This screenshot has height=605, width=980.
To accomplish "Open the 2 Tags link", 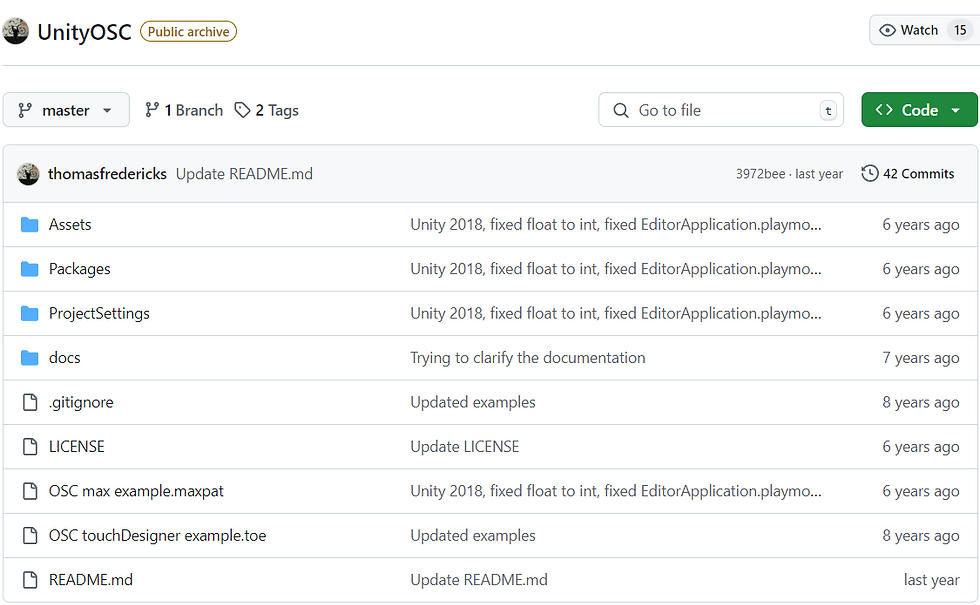I will point(267,110).
